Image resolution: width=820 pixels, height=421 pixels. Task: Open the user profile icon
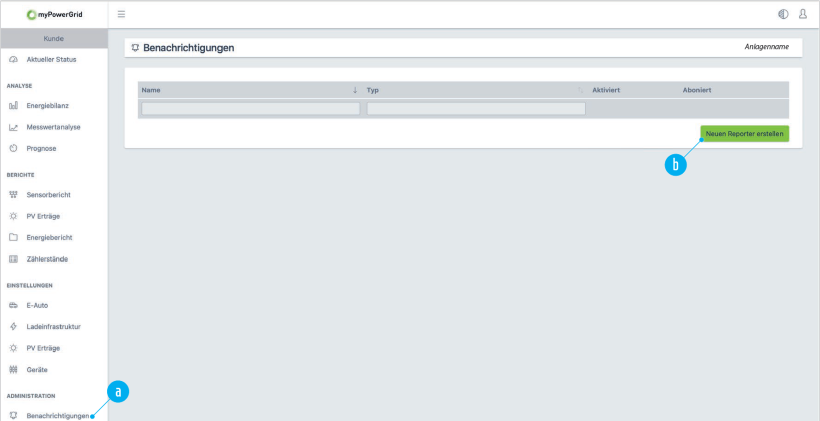tap(802, 14)
